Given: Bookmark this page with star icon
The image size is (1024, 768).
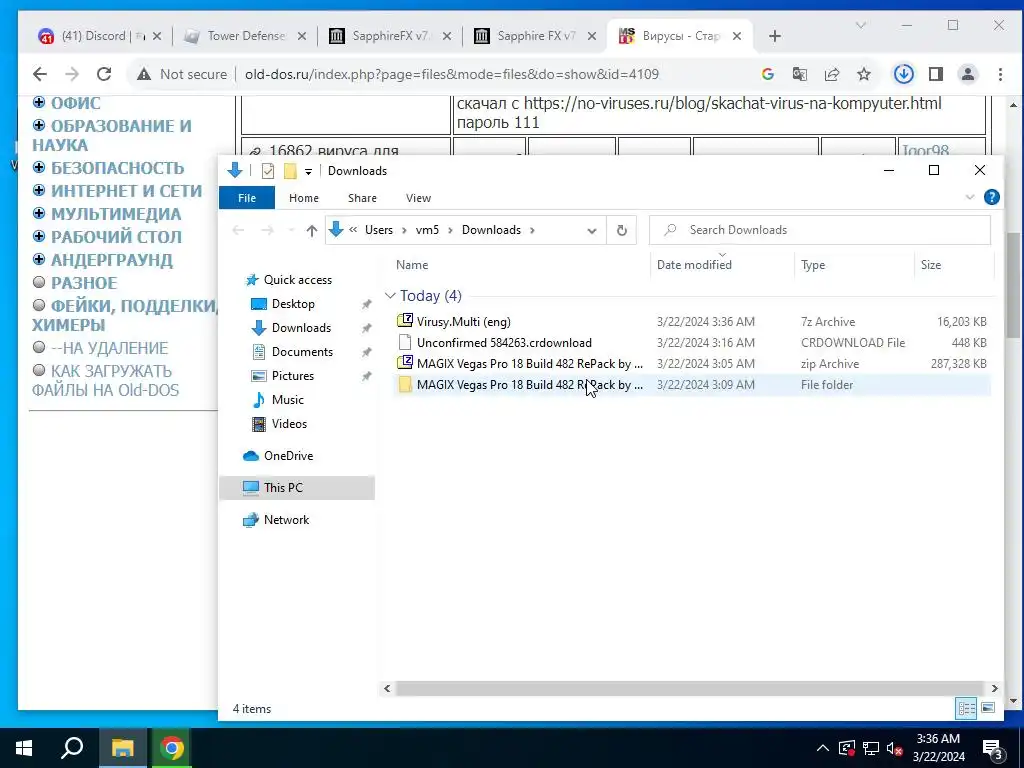Looking at the screenshot, I should tap(864, 74).
